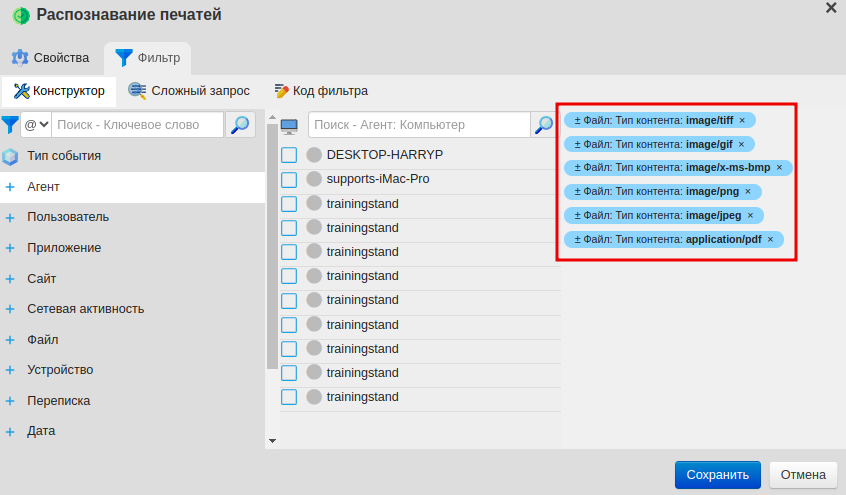The width and height of the screenshot is (846, 495).
Task: Tick the supports-iMac-Pro checkbox
Action: point(289,180)
